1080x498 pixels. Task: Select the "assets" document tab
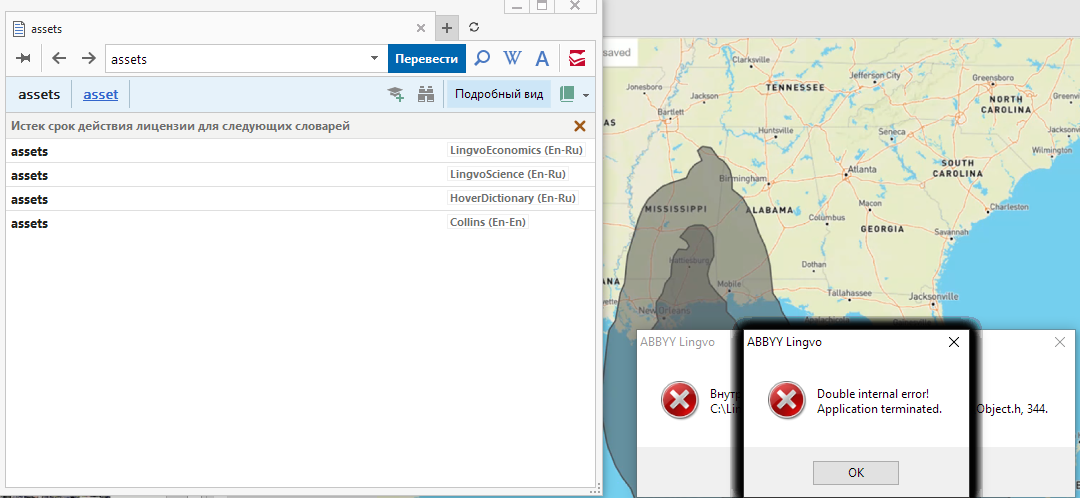click(219, 28)
